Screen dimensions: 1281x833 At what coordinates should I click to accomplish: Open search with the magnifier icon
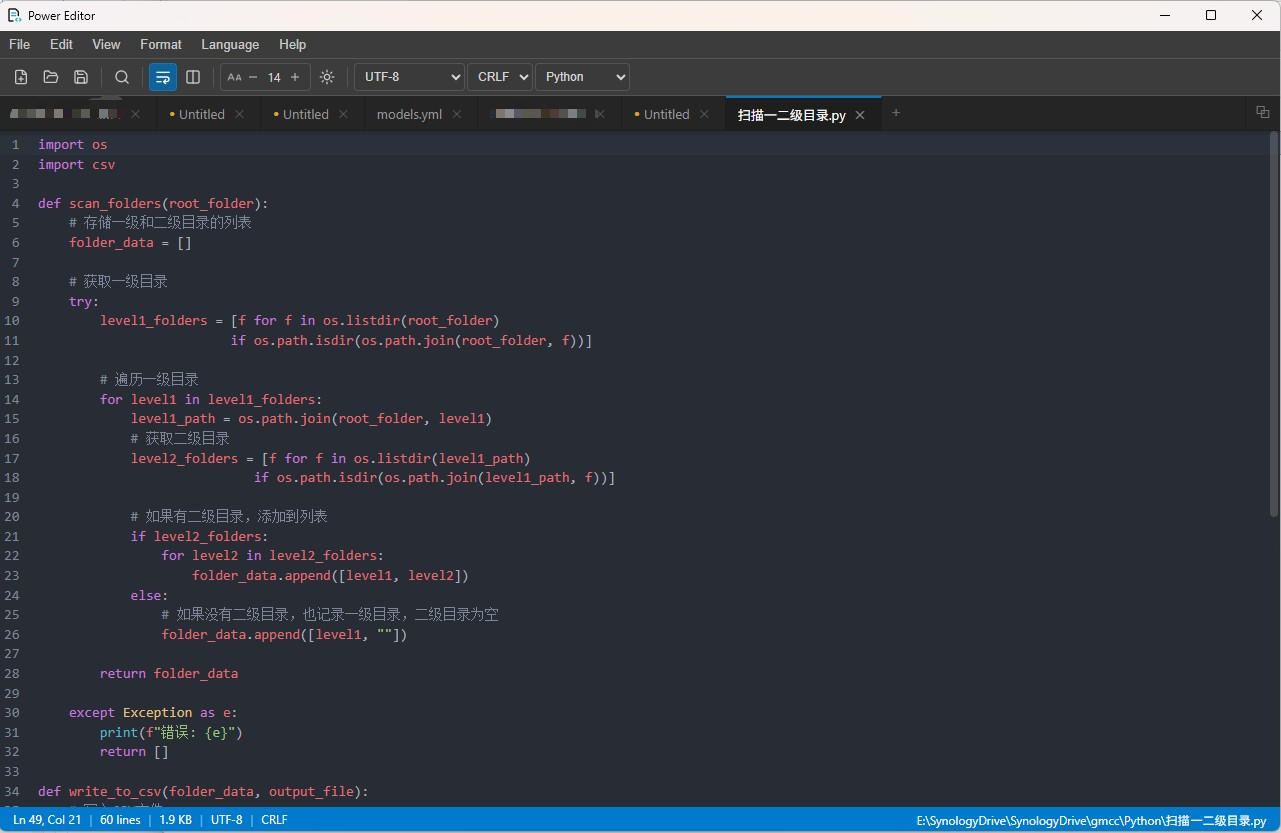[122, 77]
